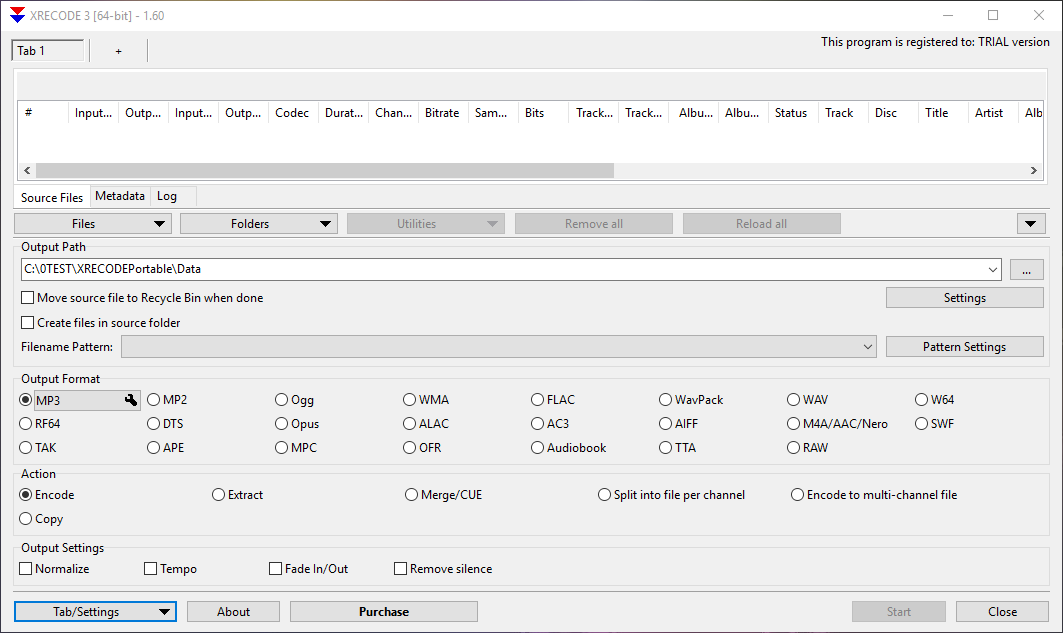Choose WAV output format
Image resolution: width=1063 pixels, height=633 pixels.
793,400
